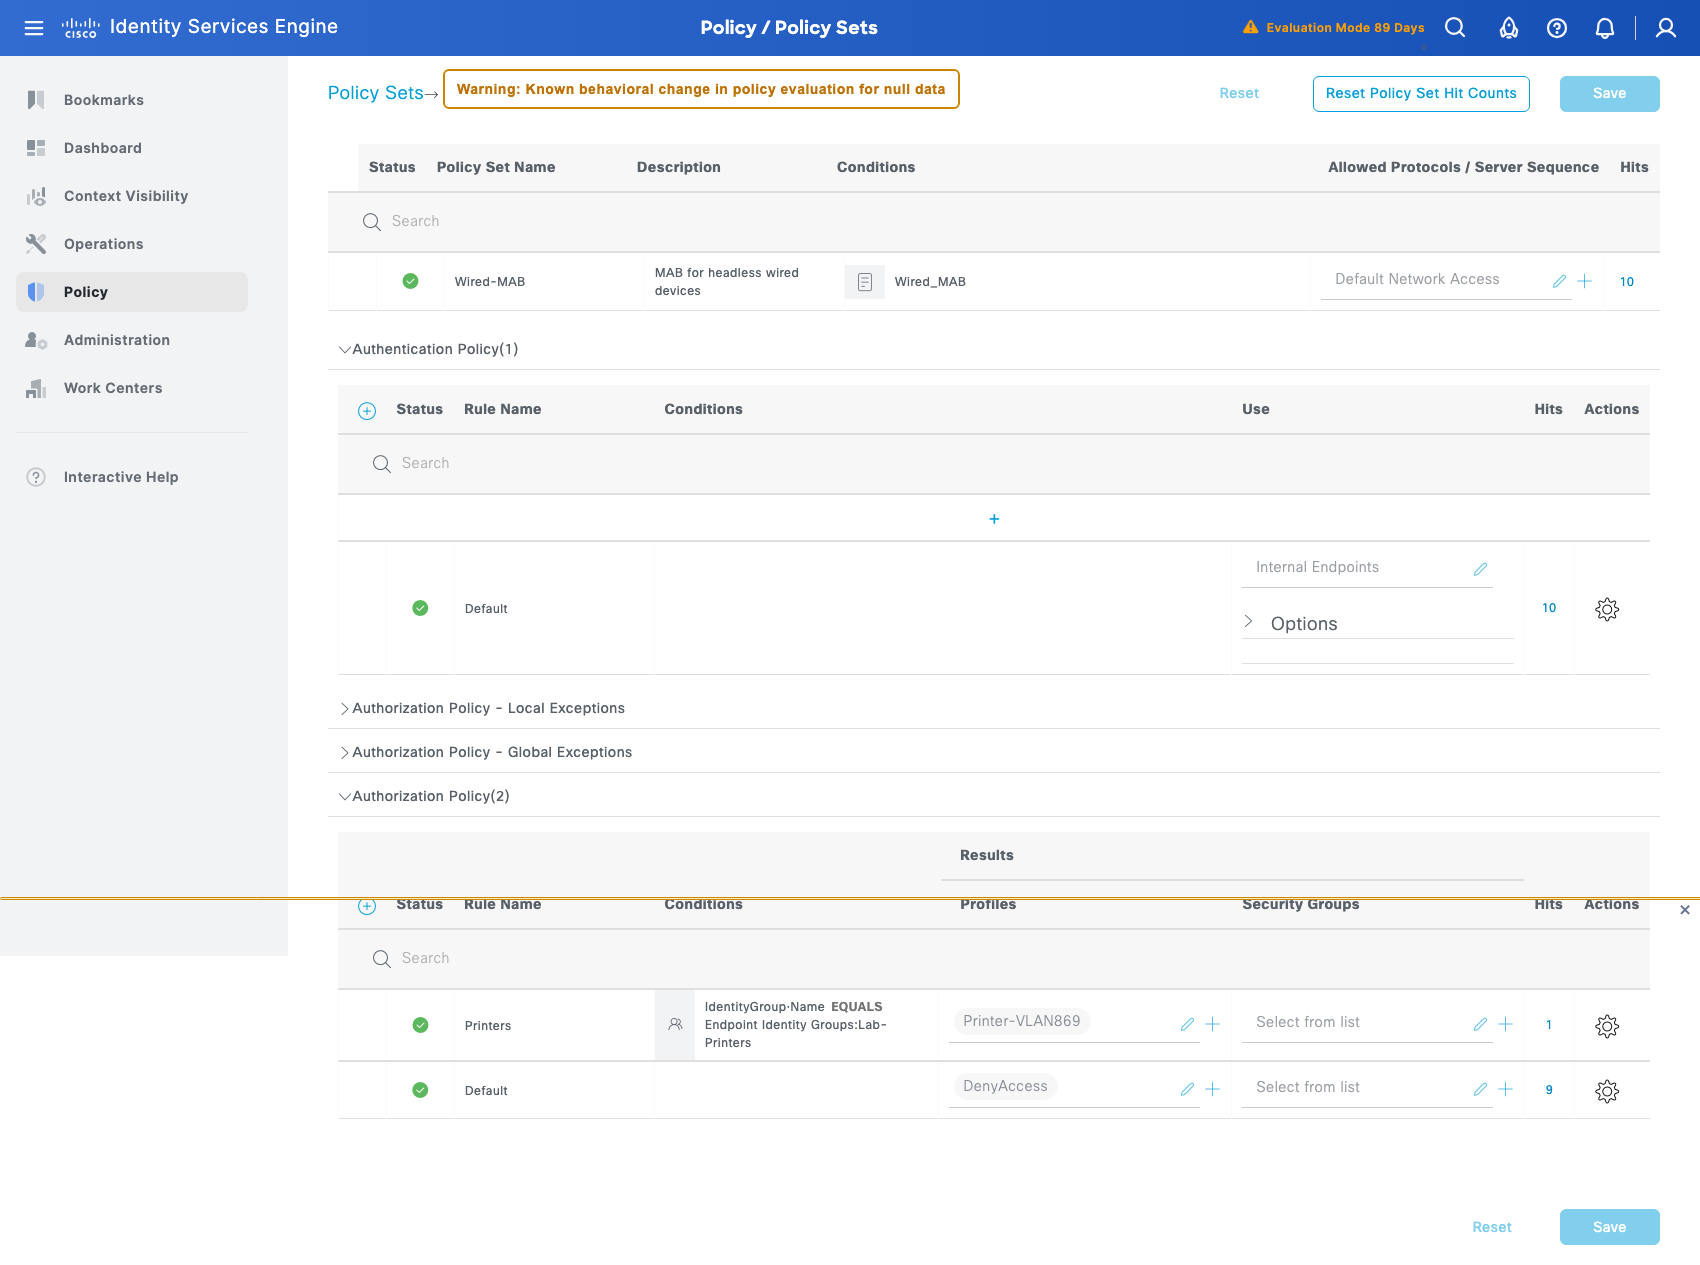Edit Default Network Access with pencil icon
Image resolution: width=1700 pixels, height=1265 pixels.
click(x=1559, y=282)
